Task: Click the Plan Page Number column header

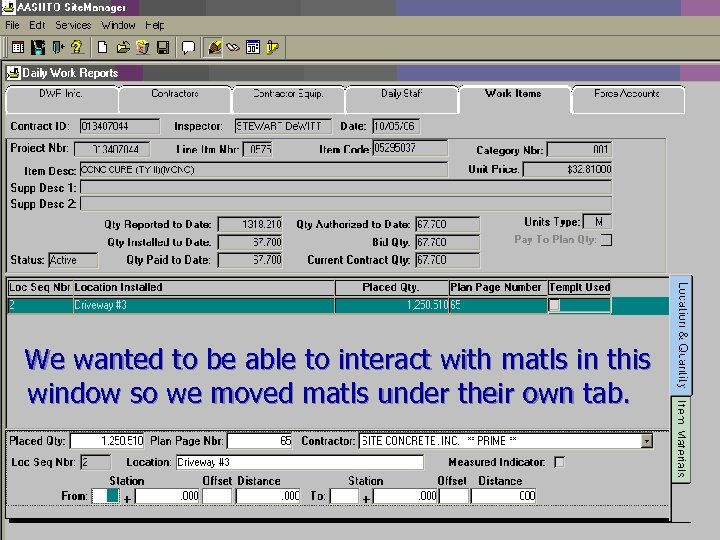Action: pyautogui.click(x=498, y=287)
